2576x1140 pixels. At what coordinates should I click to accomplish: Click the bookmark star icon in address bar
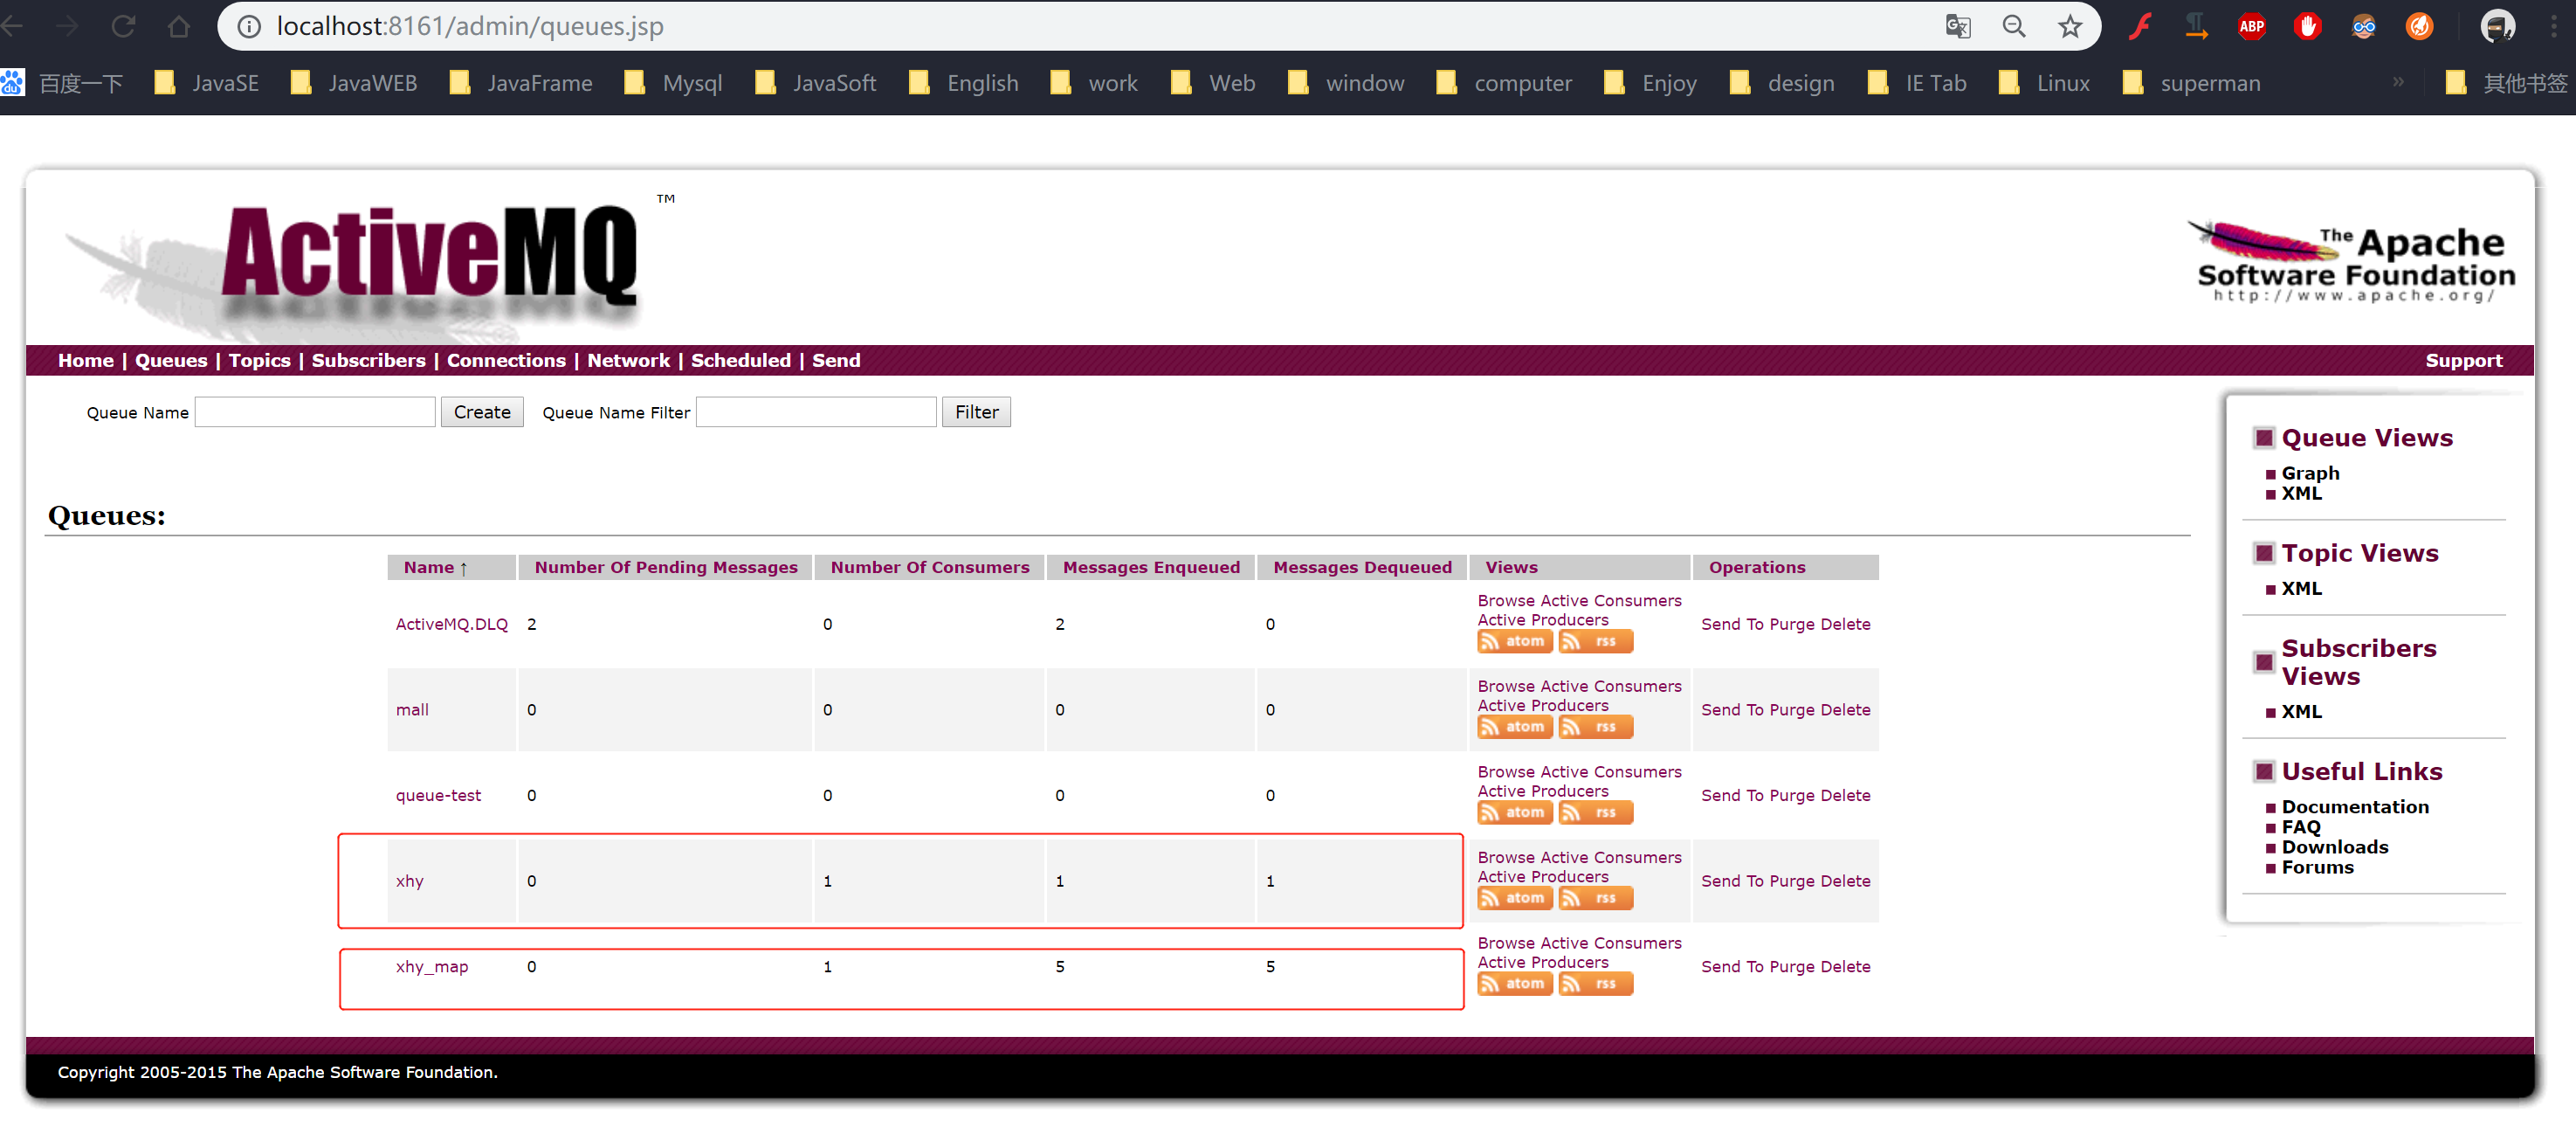point(2069,26)
